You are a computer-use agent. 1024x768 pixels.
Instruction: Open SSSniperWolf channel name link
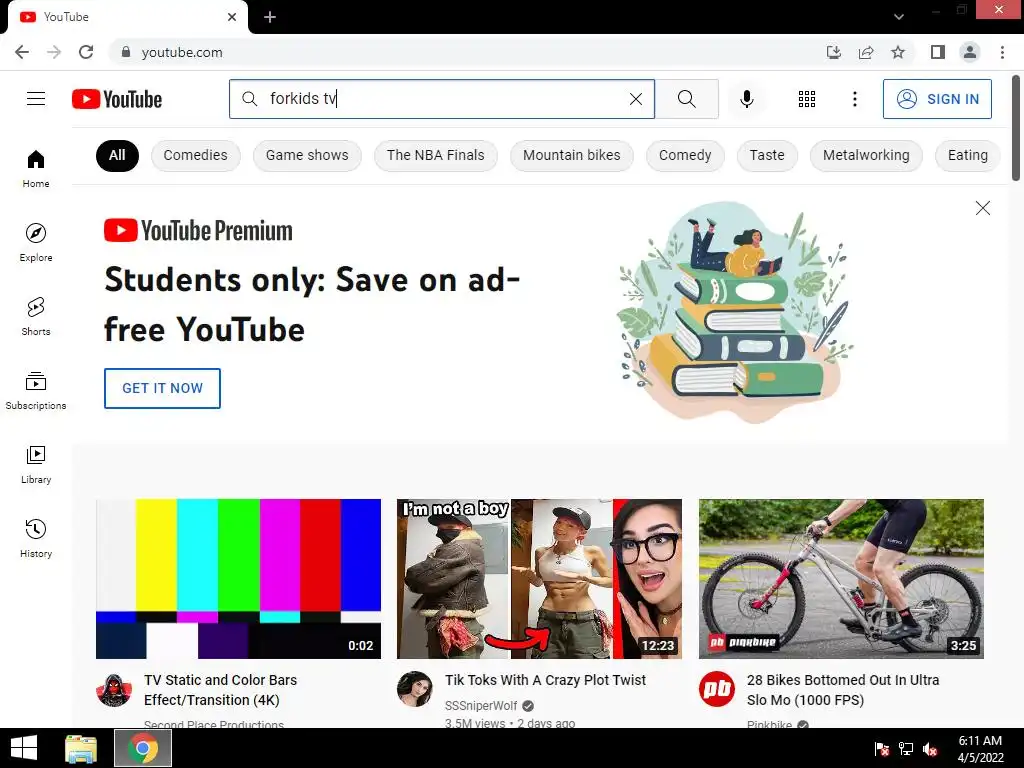click(x=481, y=705)
